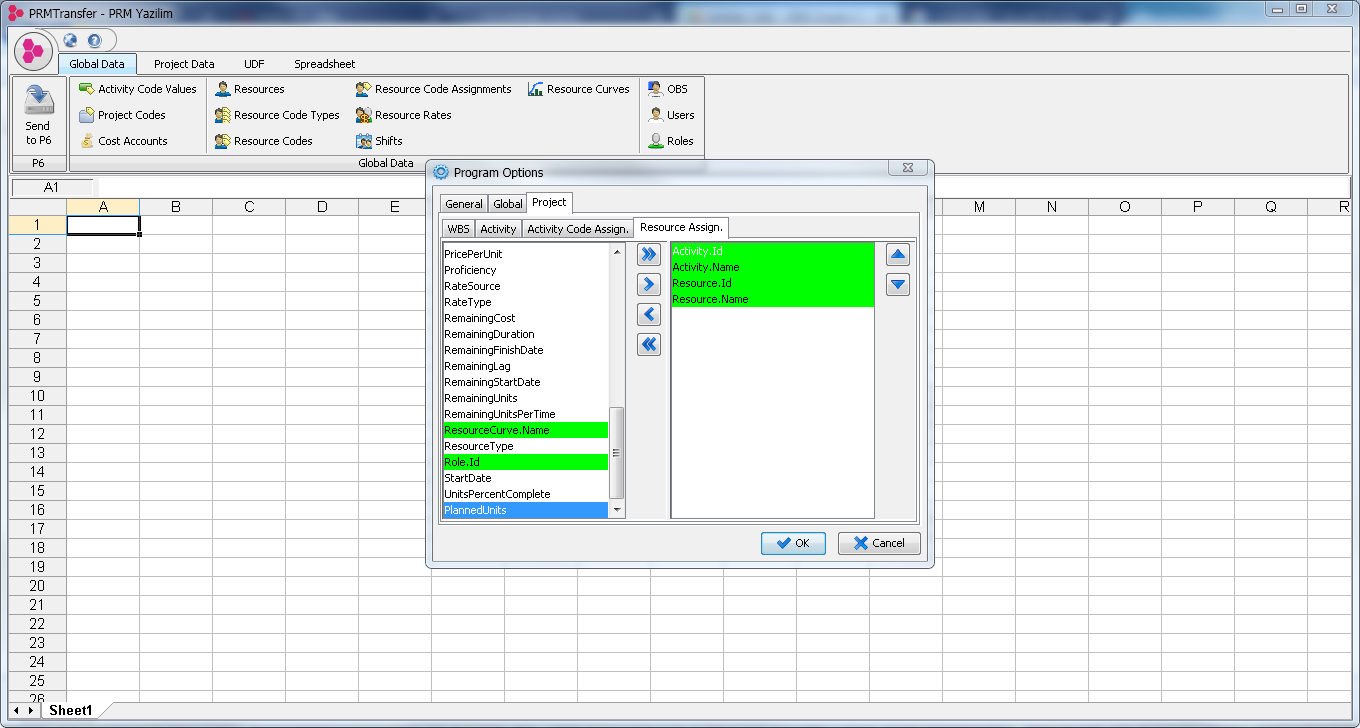The image size is (1360, 728).
Task: Click the single left arrow remove button
Action: [x=649, y=314]
